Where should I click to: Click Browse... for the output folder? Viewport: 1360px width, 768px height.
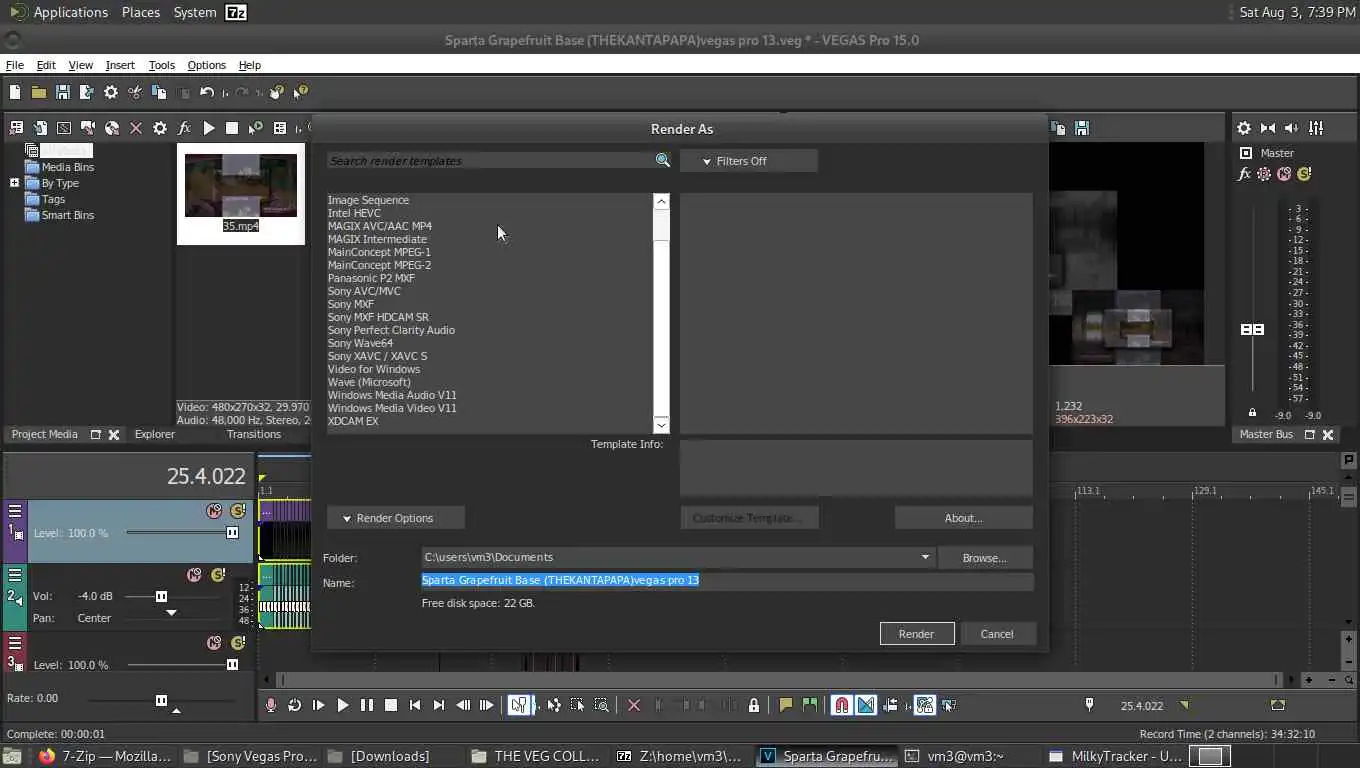coord(985,558)
